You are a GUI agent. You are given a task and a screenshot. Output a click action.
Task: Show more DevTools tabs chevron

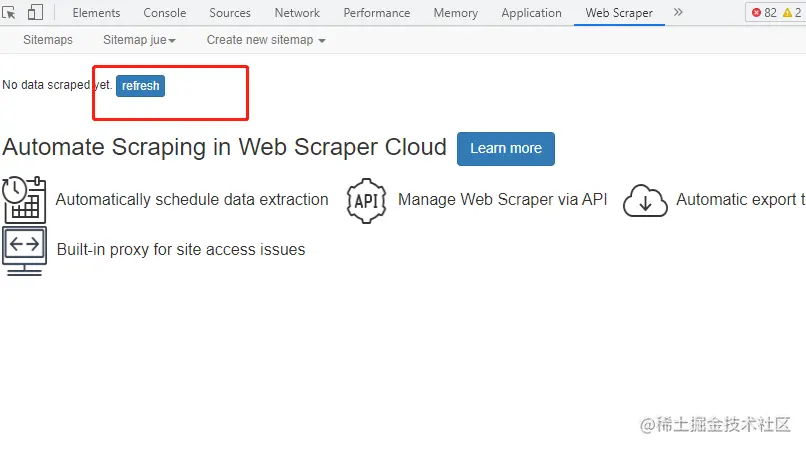point(678,12)
